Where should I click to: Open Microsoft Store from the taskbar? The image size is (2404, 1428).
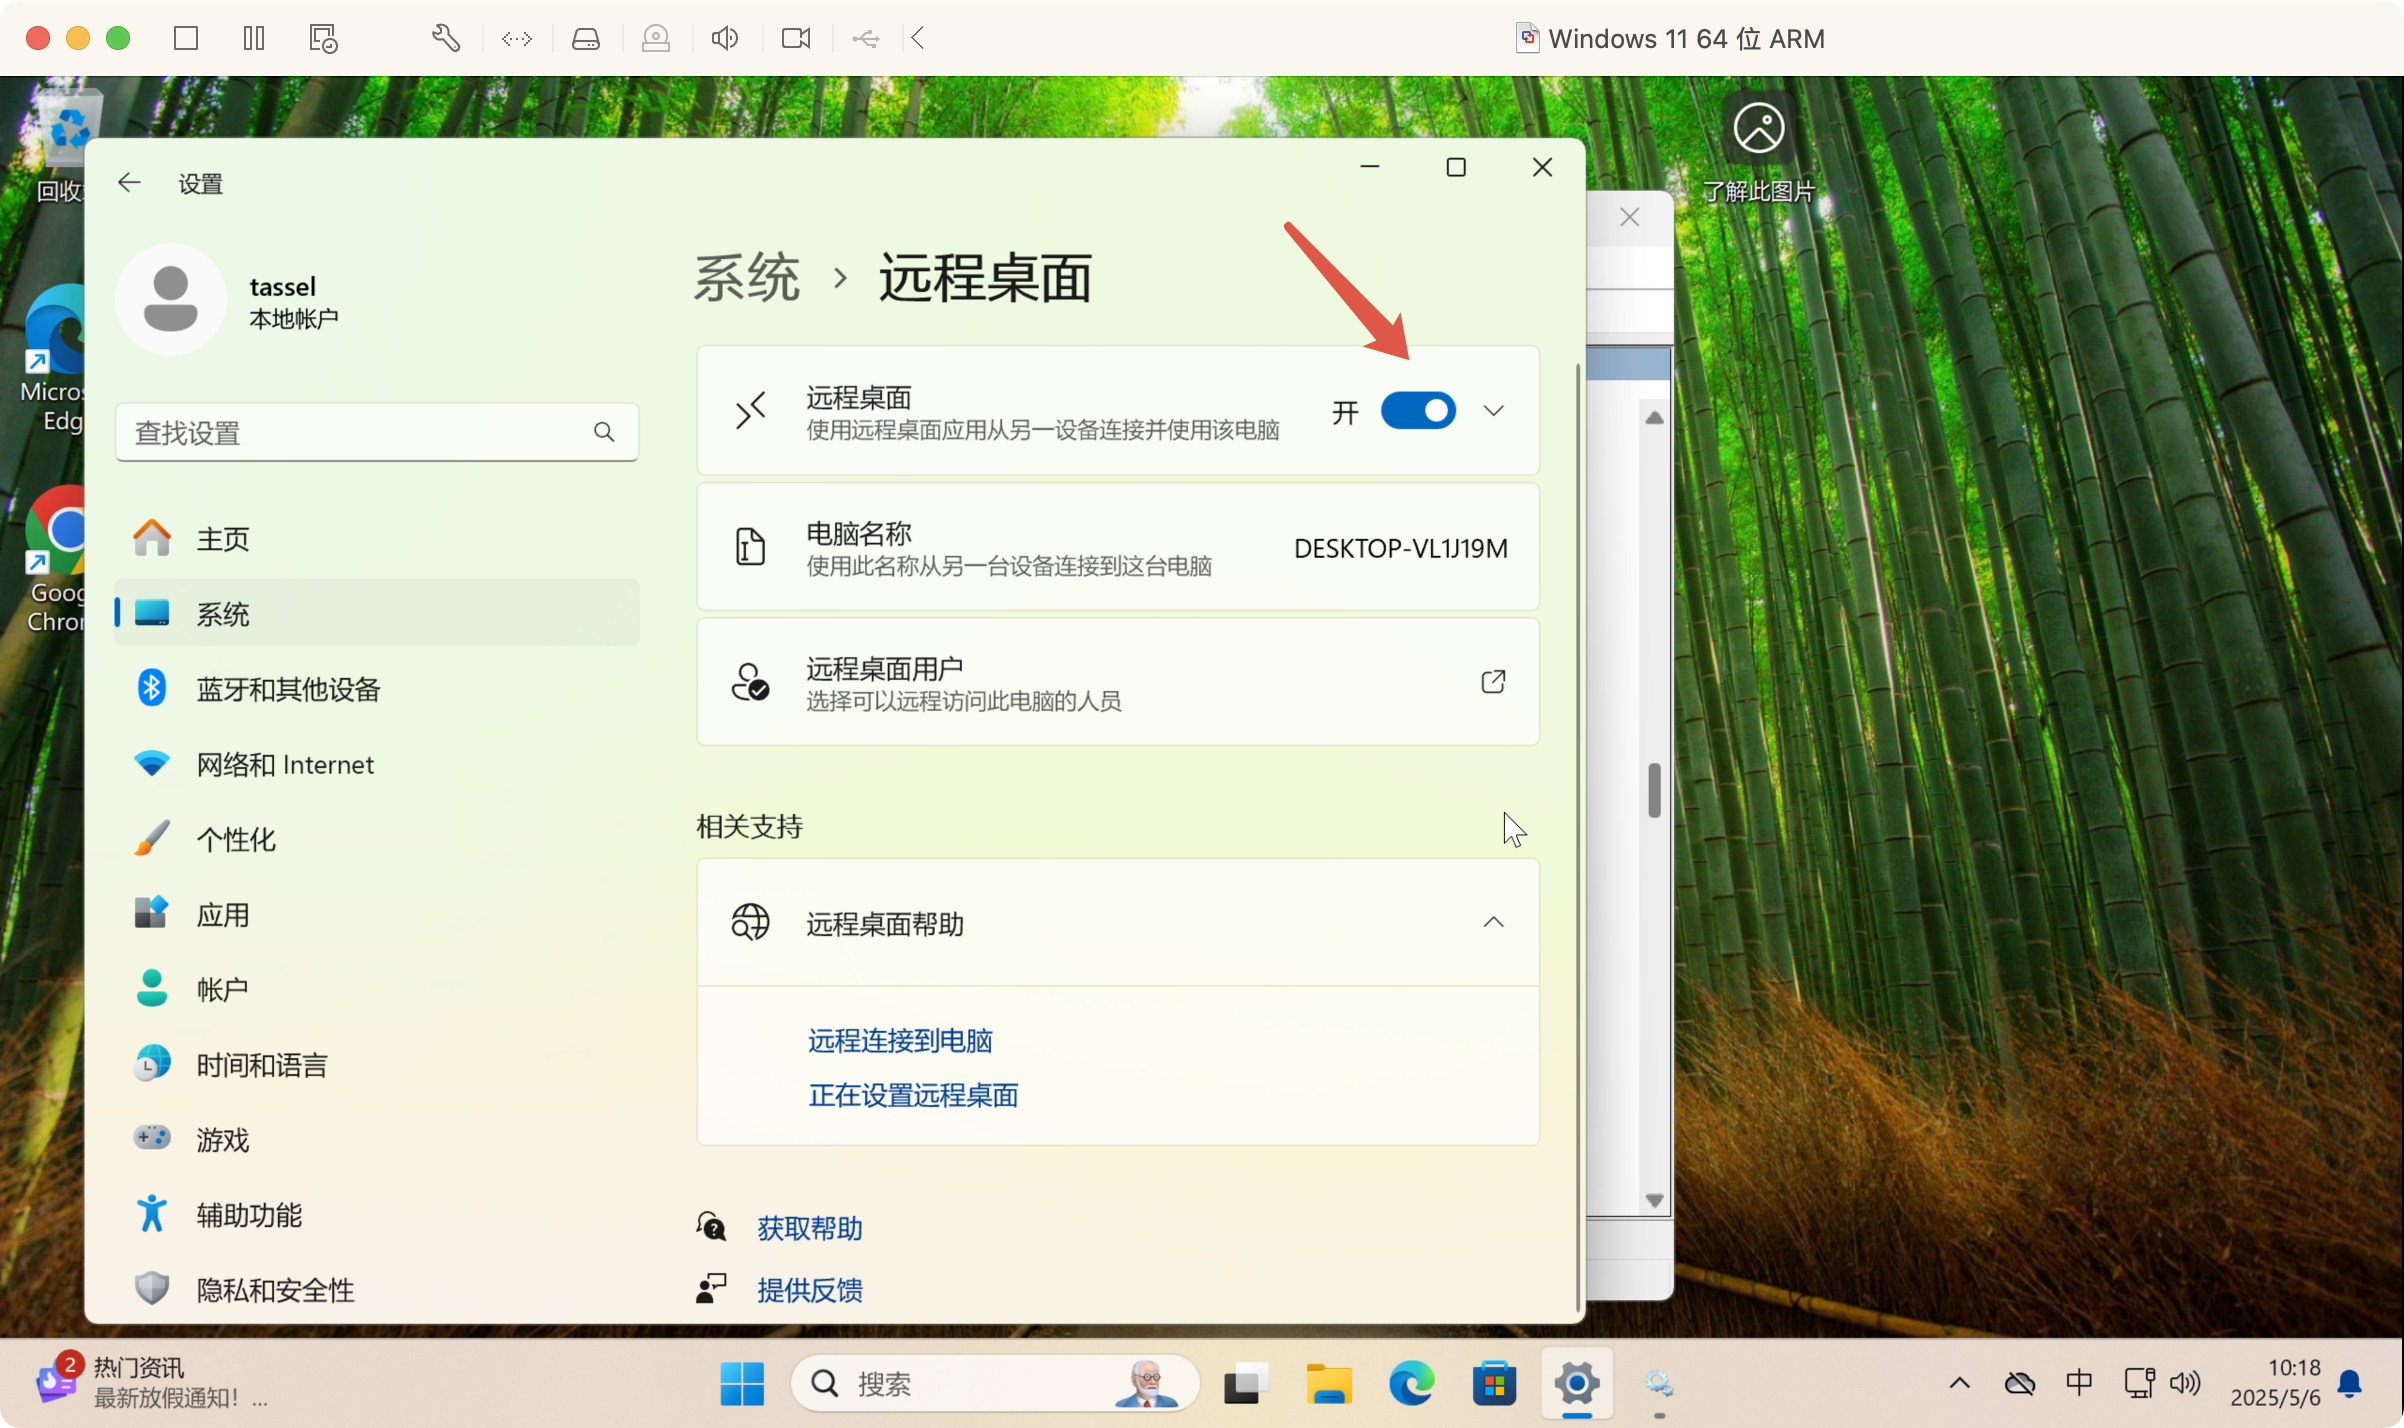point(1494,1384)
